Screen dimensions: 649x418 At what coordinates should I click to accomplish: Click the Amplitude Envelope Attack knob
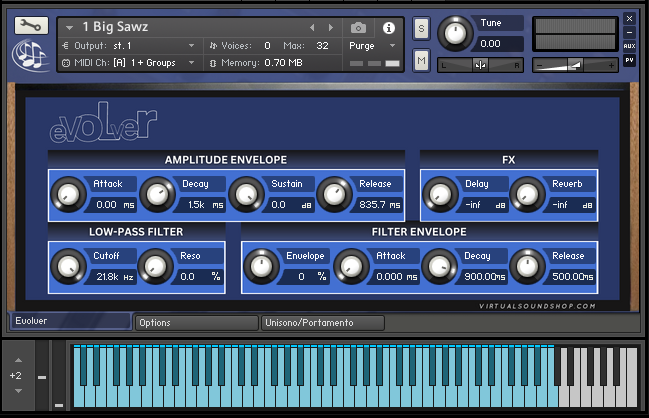coord(69,194)
